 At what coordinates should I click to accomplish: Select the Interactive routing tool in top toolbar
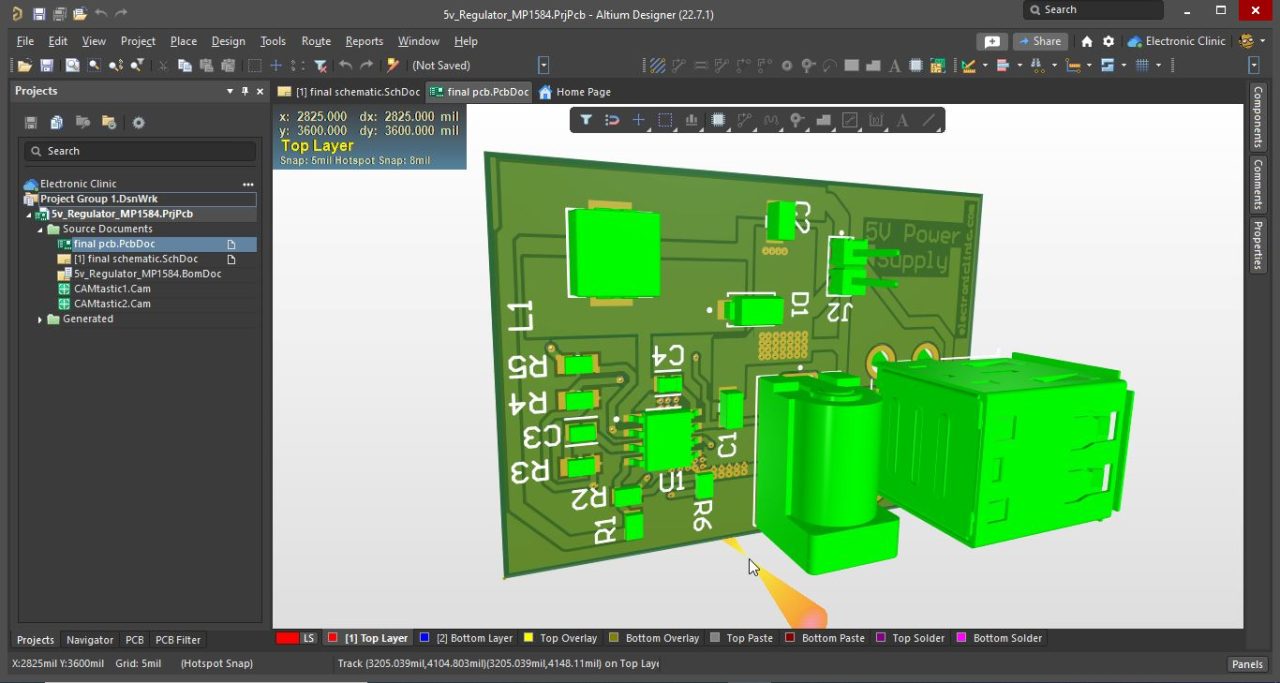click(x=679, y=65)
